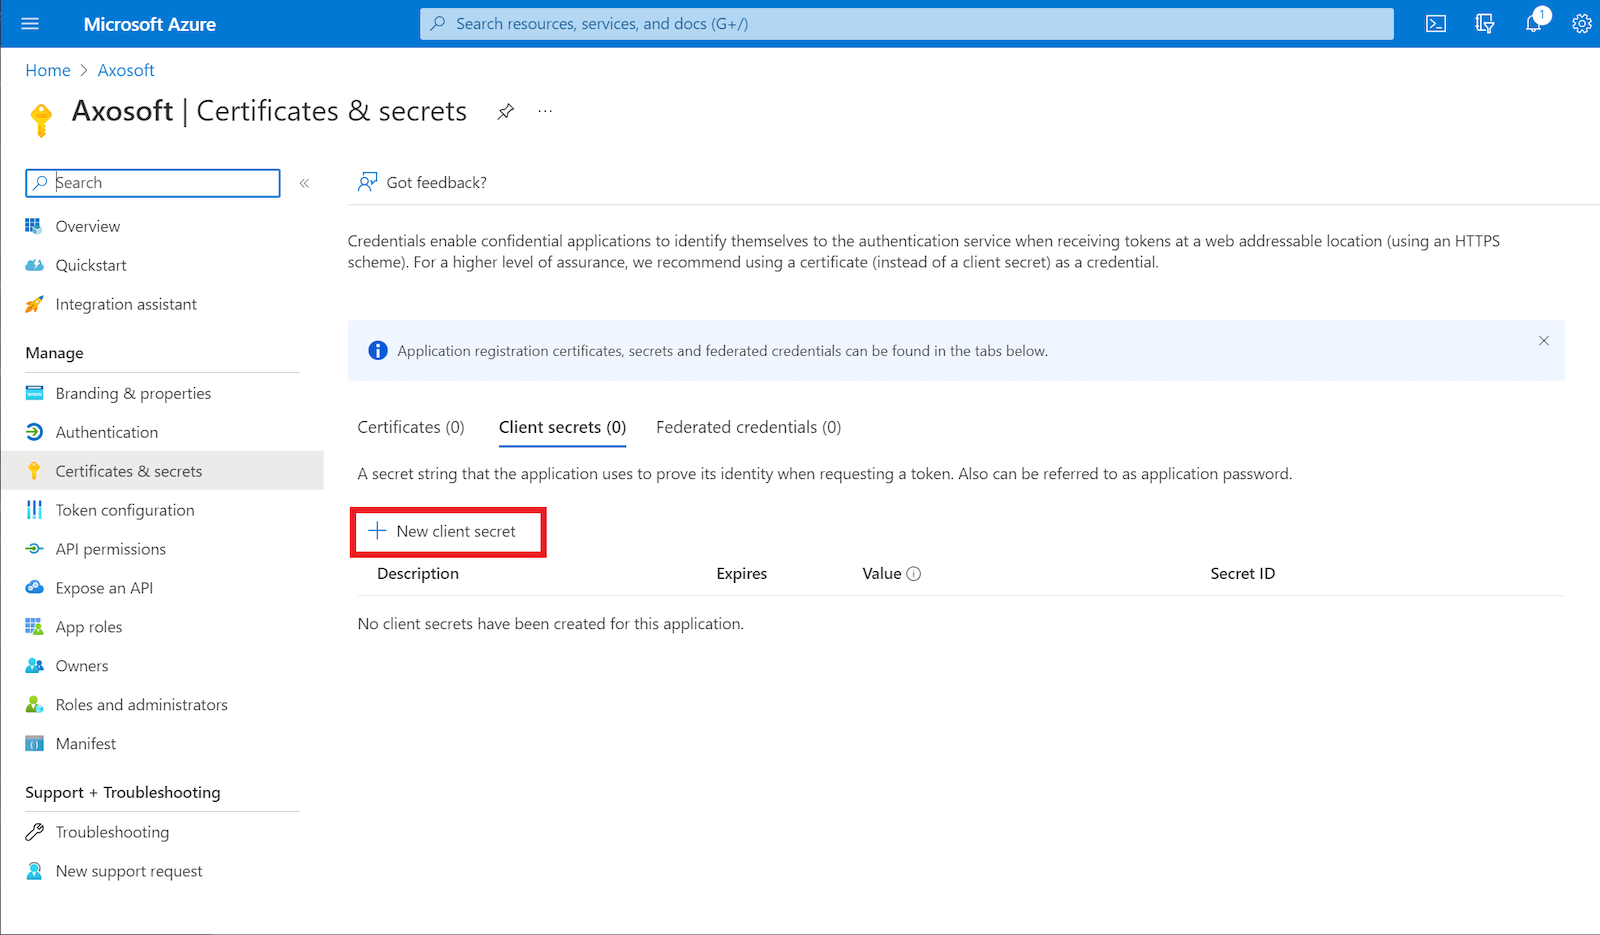Focus the sidebar Search field

[x=153, y=183]
